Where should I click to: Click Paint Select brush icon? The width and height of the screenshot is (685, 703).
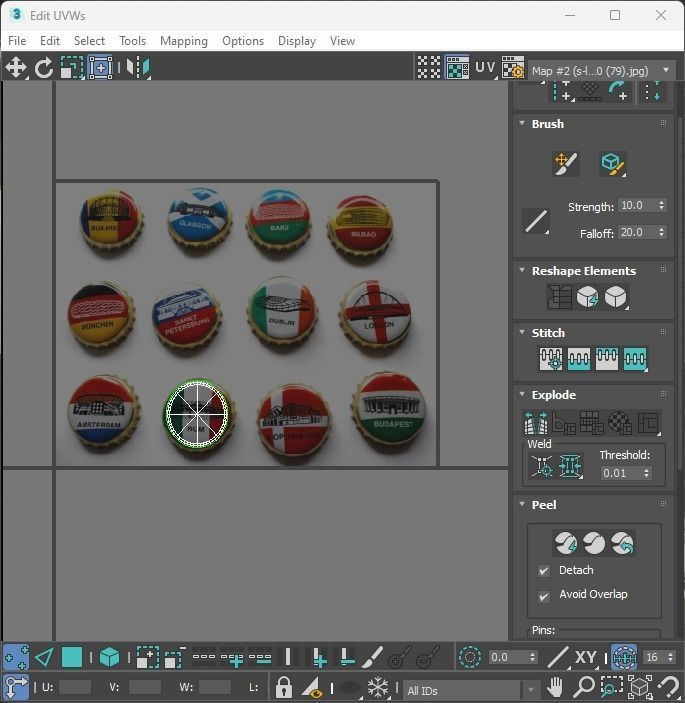point(373,657)
